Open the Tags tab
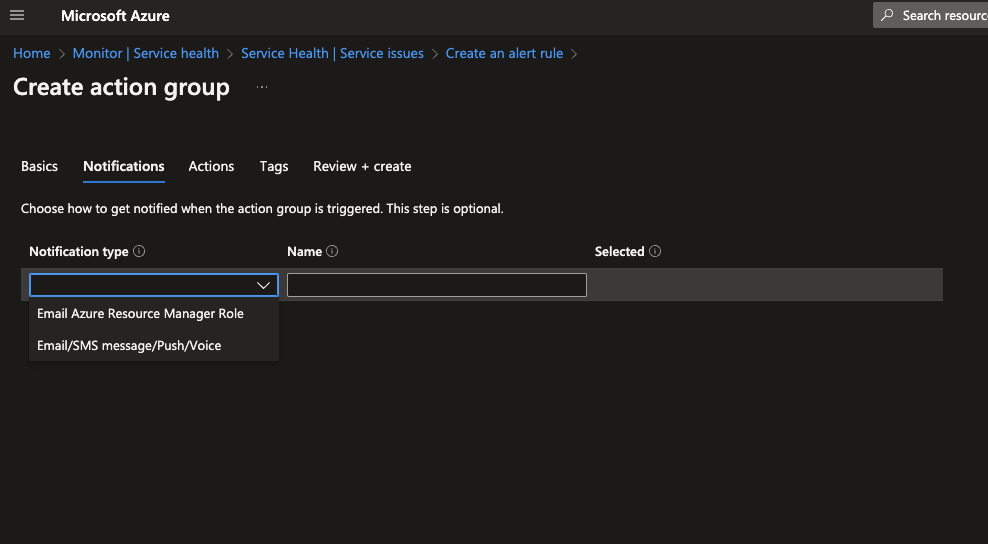This screenshot has width=988, height=544. coord(273,166)
